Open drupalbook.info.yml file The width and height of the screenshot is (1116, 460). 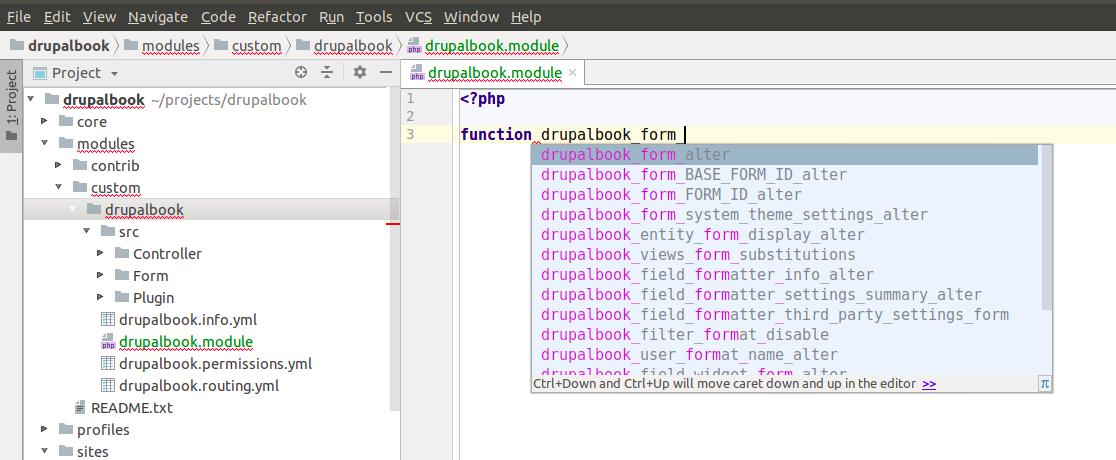coord(188,320)
